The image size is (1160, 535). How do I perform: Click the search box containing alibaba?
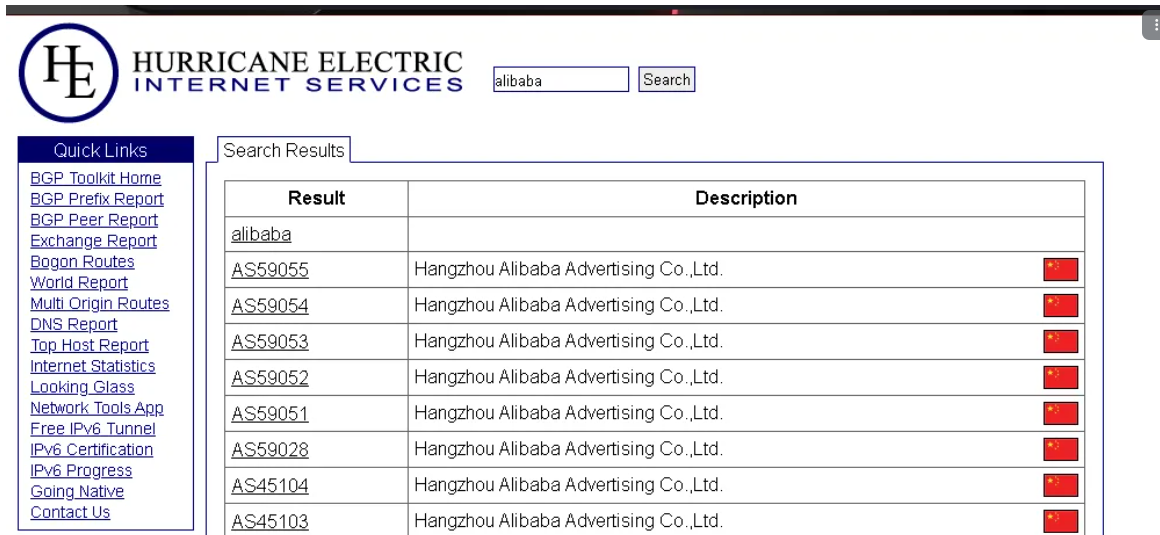point(561,79)
